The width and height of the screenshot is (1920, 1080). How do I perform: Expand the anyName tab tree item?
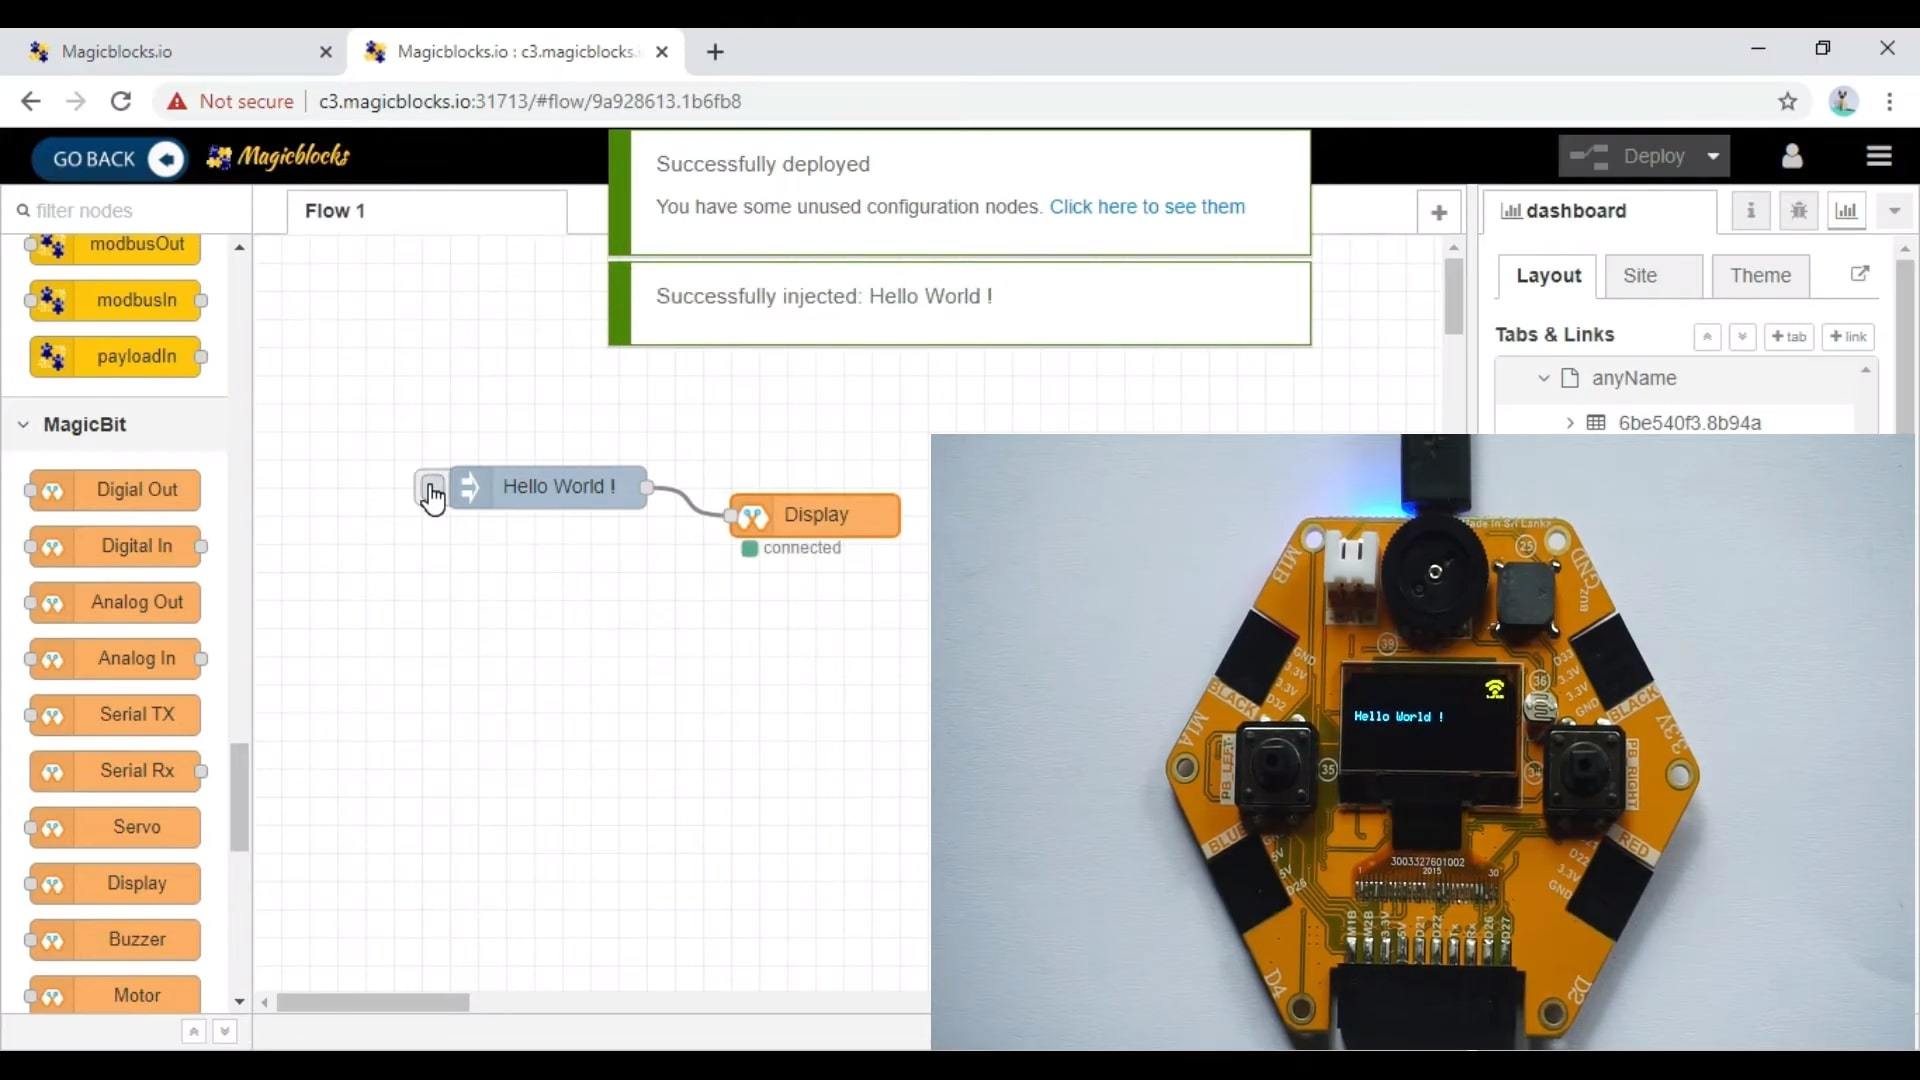click(1543, 378)
